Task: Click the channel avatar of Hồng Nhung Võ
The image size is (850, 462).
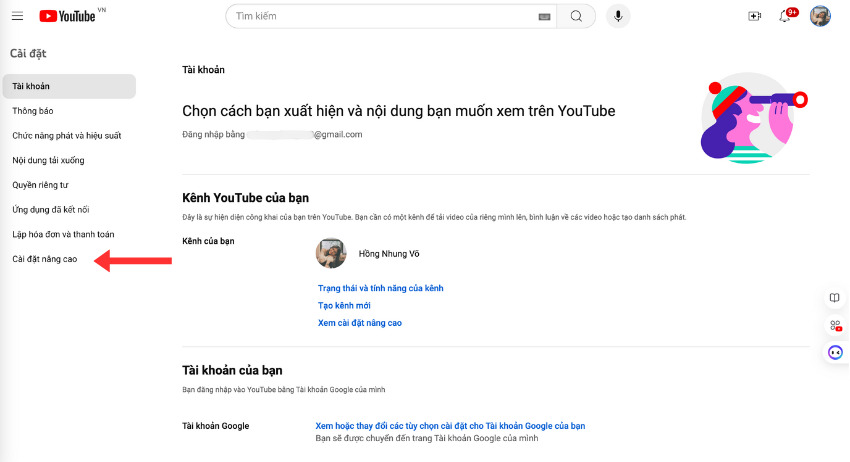Action: click(x=331, y=253)
